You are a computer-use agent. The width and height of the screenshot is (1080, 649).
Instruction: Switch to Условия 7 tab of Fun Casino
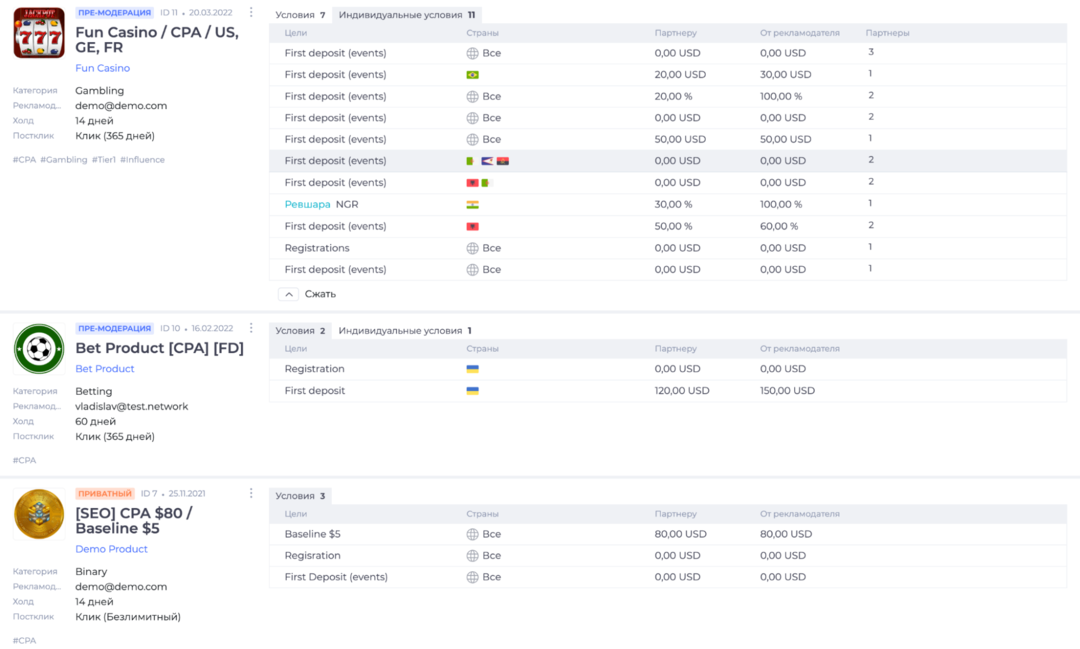coord(300,15)
